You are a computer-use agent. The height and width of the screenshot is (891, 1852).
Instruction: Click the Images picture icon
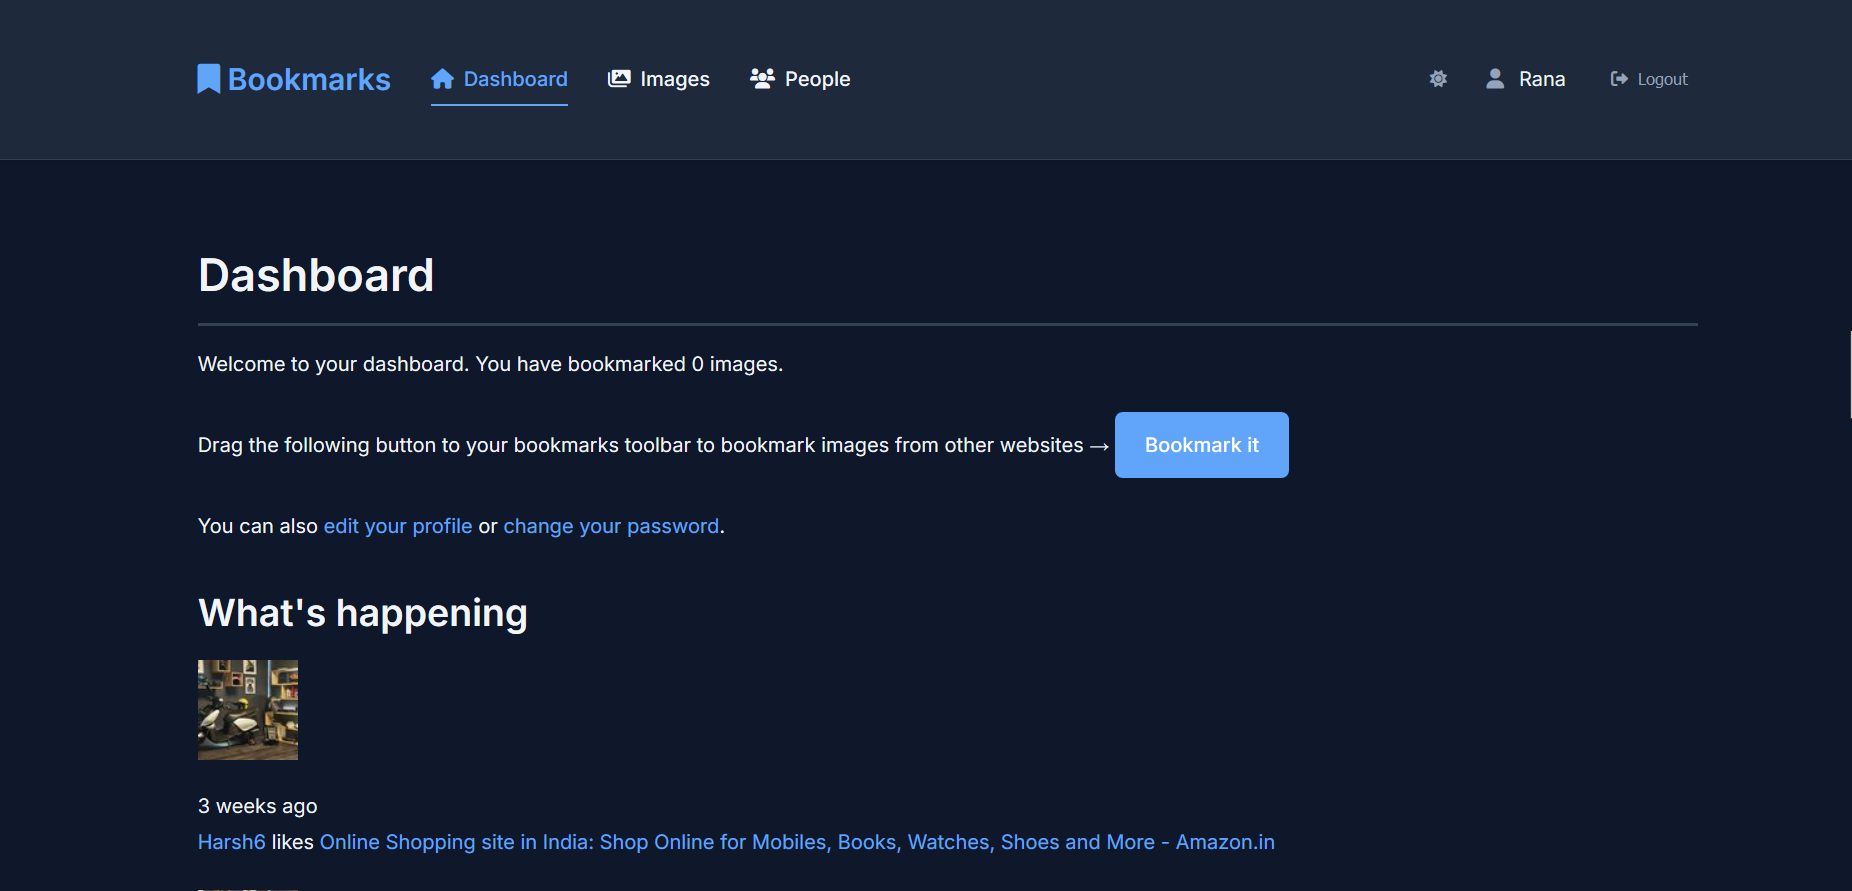pos(620,79)
